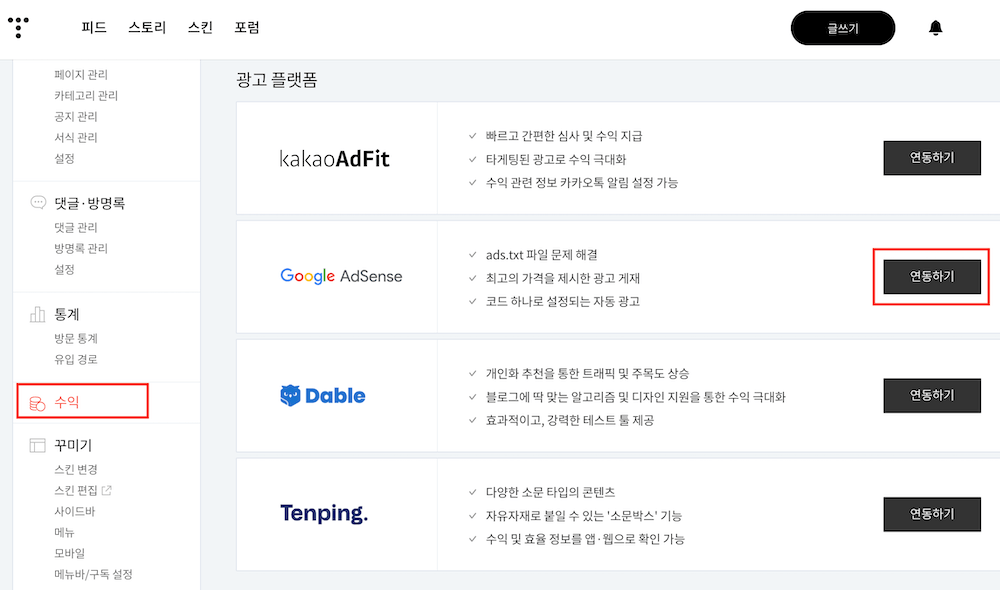This screenshot has width=1000, height=590.
Task: Click the Google AdSense logo
Action: pyautogui.click(x=341, y=276)
